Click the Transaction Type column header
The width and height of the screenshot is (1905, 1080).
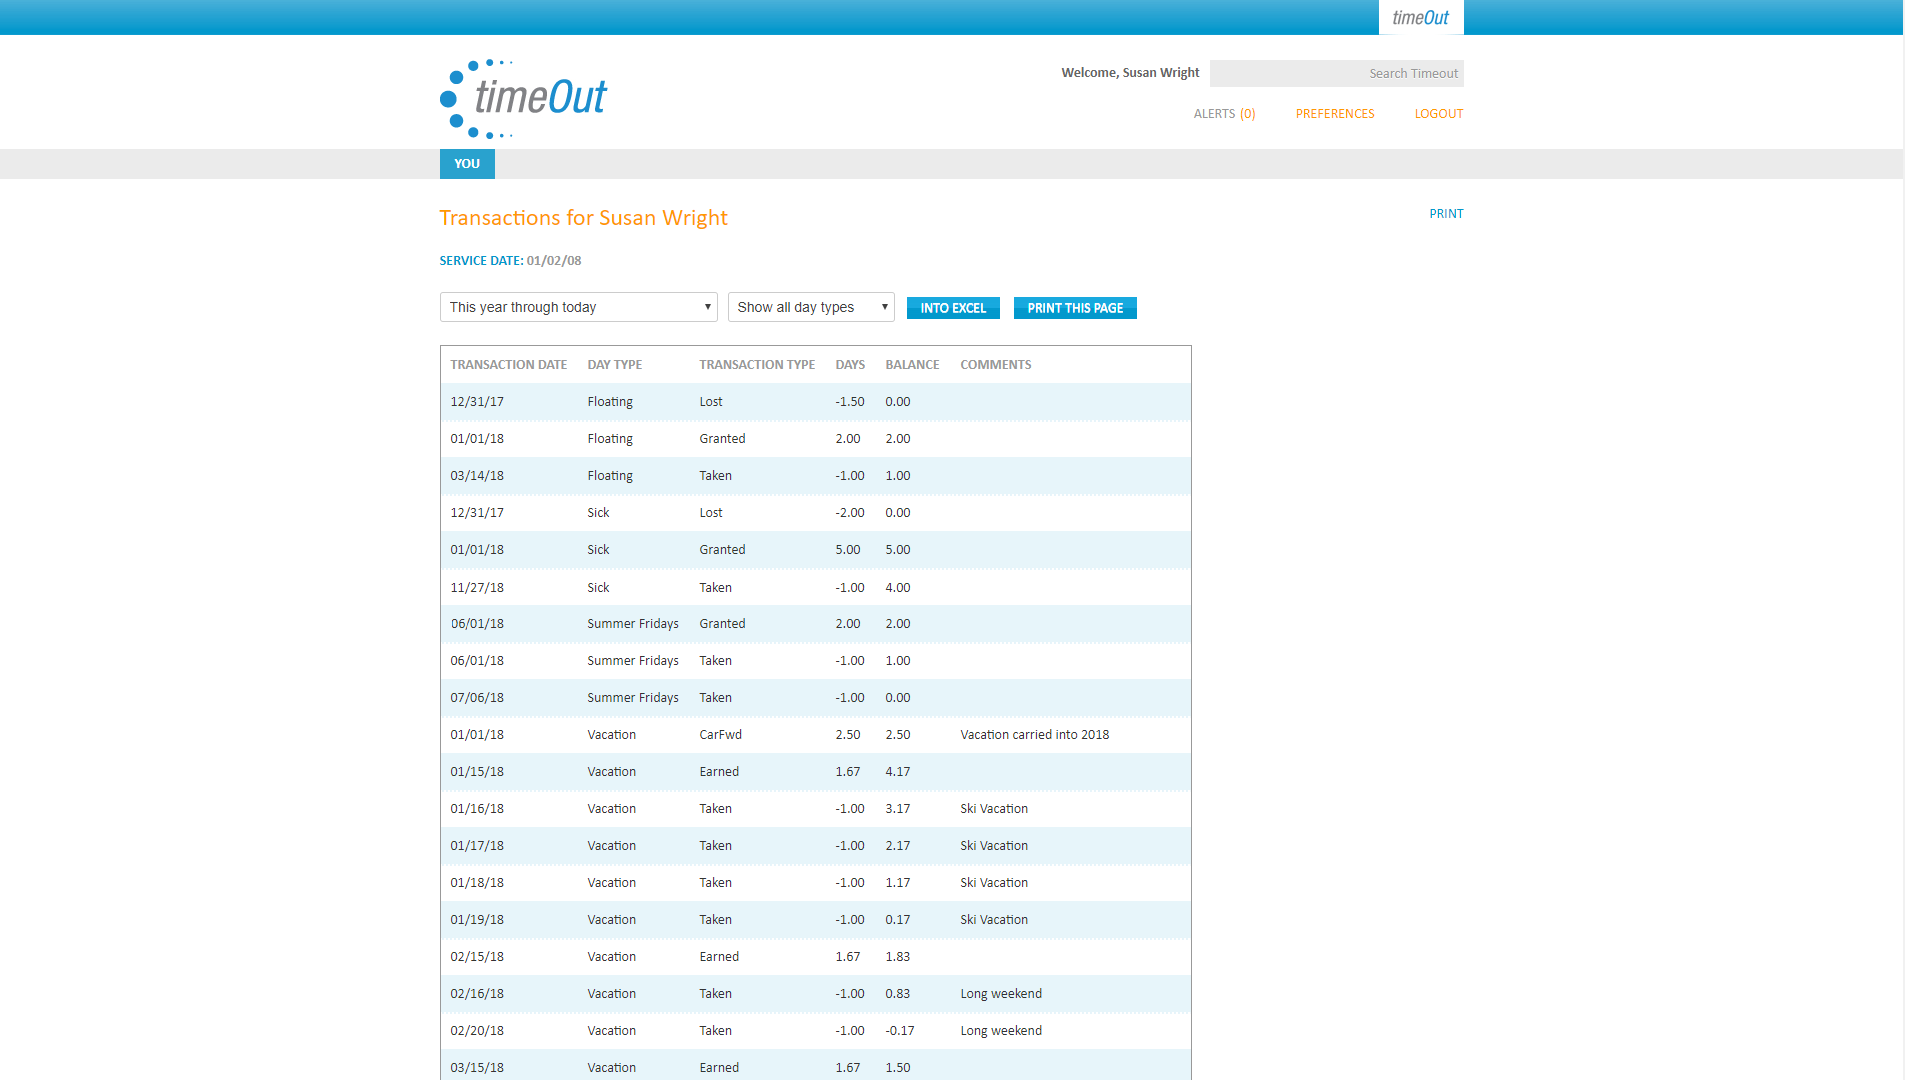(757, 365)
